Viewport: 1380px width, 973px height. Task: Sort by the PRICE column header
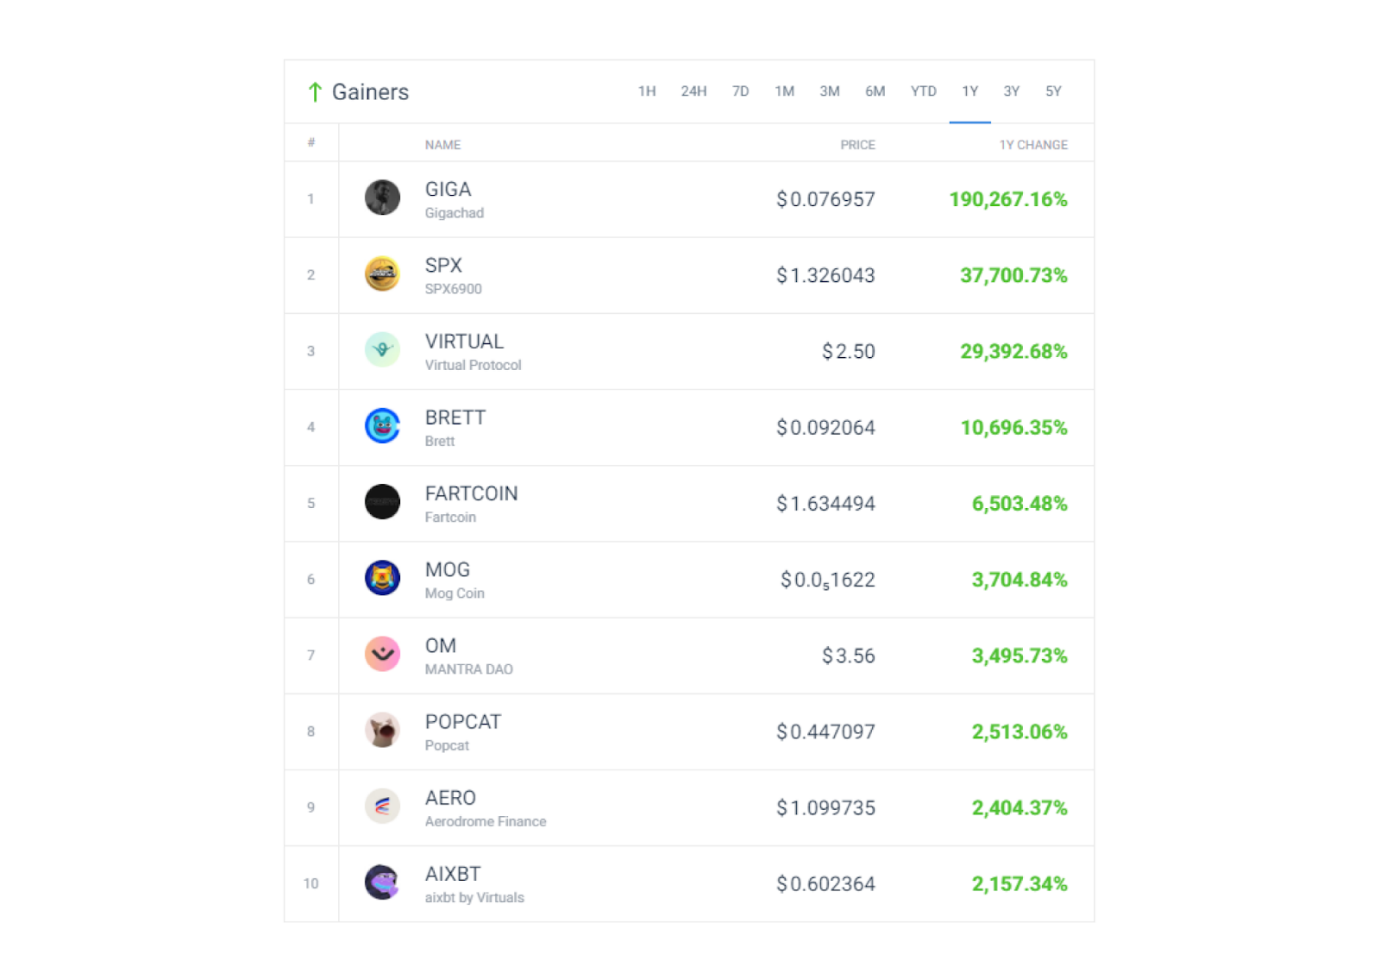point(858,145)
